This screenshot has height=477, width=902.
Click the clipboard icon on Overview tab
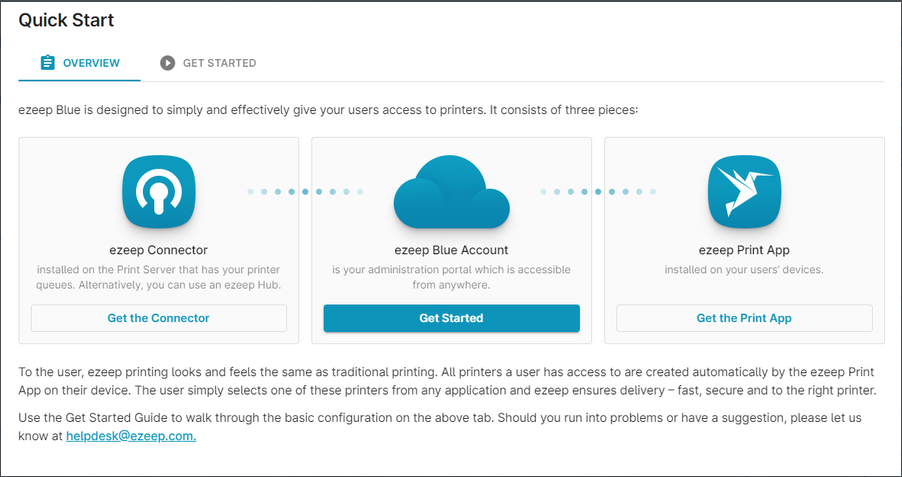pos(48,63)
